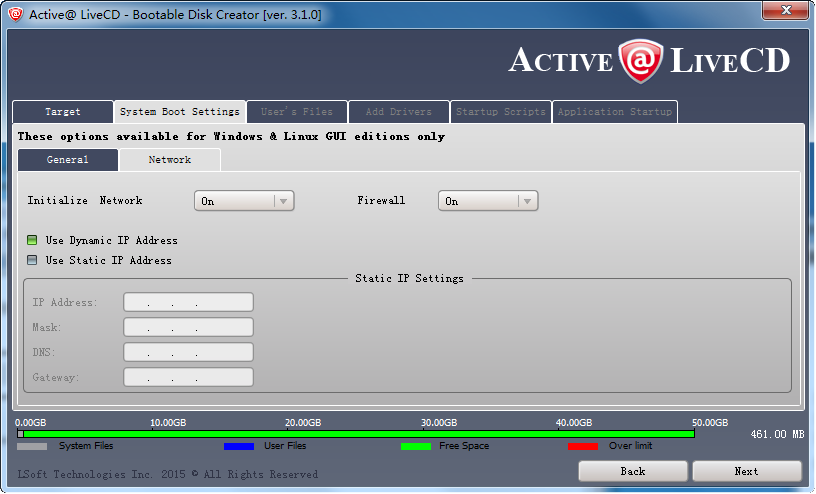
Task: Open the Application Startup tab
Action: point(615,112)
